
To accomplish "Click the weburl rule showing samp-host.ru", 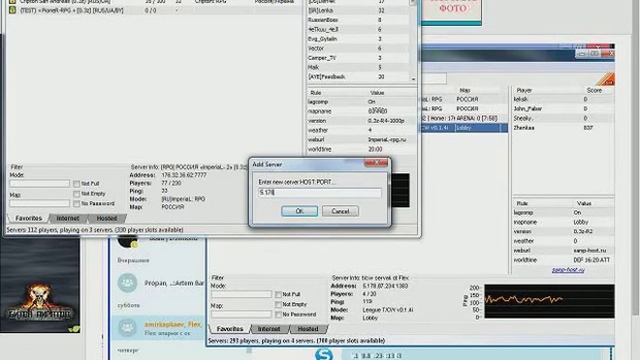I will click(x=563, y=250).
